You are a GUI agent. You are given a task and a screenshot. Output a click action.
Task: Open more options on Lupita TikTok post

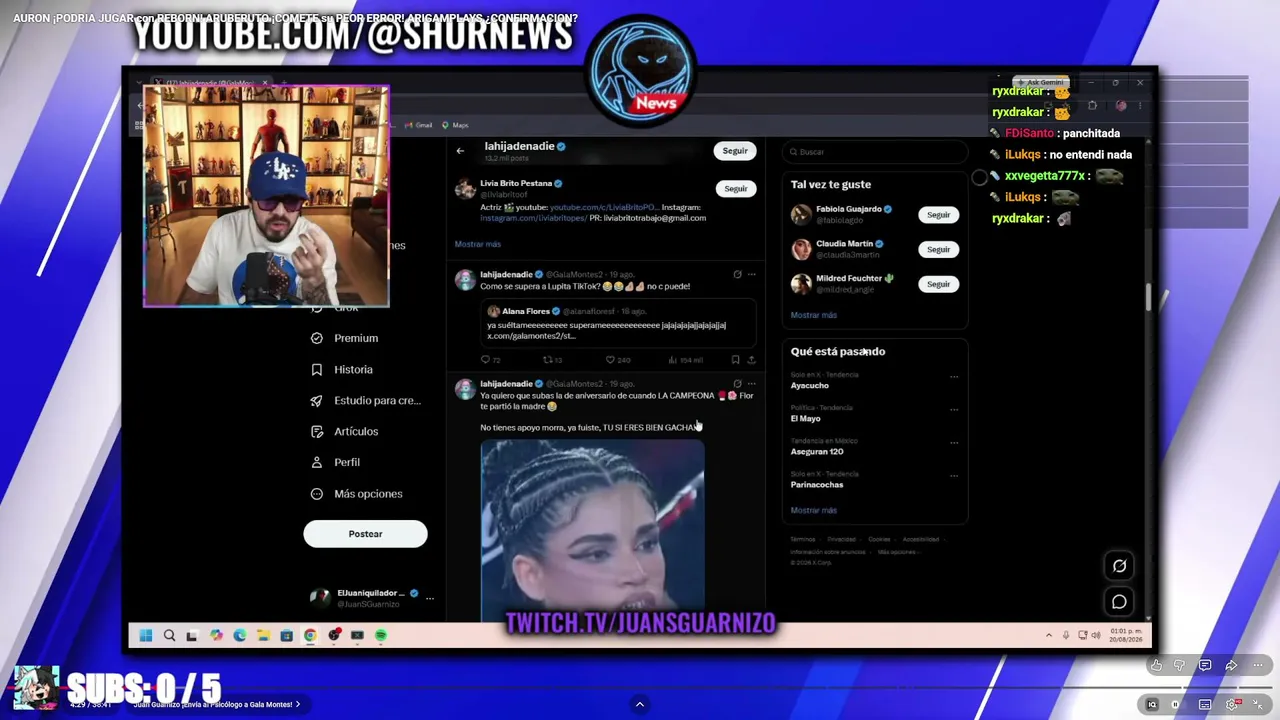coord(752,274)
